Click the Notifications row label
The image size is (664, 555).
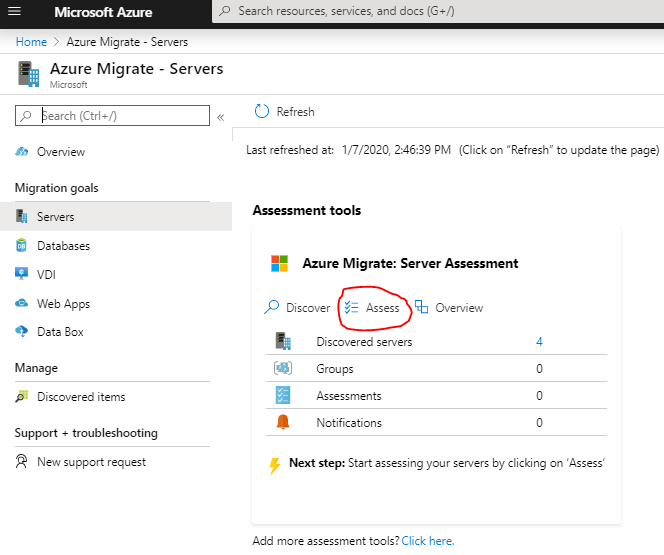point(349,423)
